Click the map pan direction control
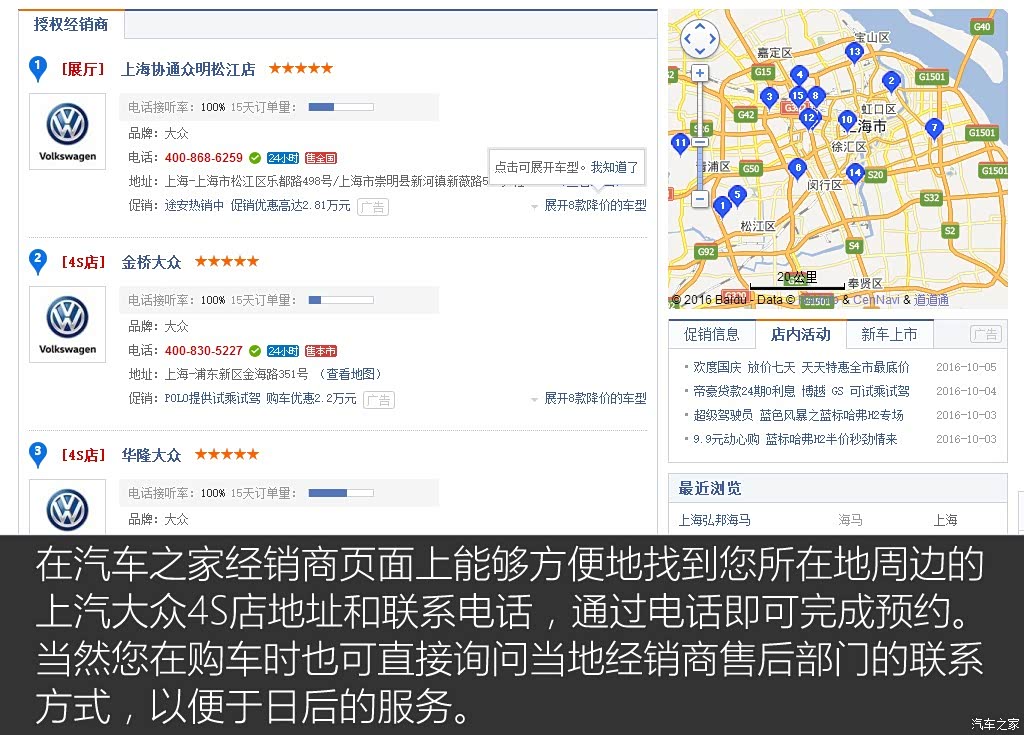 [x=699, y=38]
